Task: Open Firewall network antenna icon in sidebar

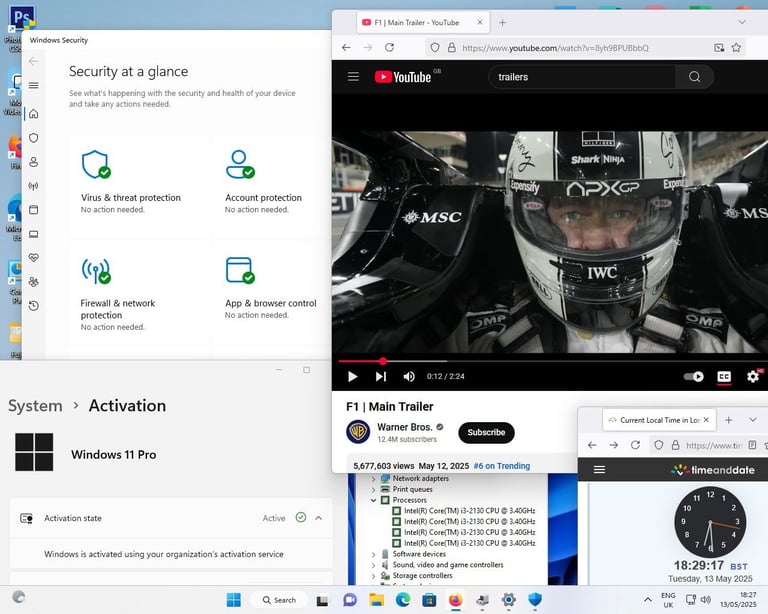Action: [x=34, y=186]
